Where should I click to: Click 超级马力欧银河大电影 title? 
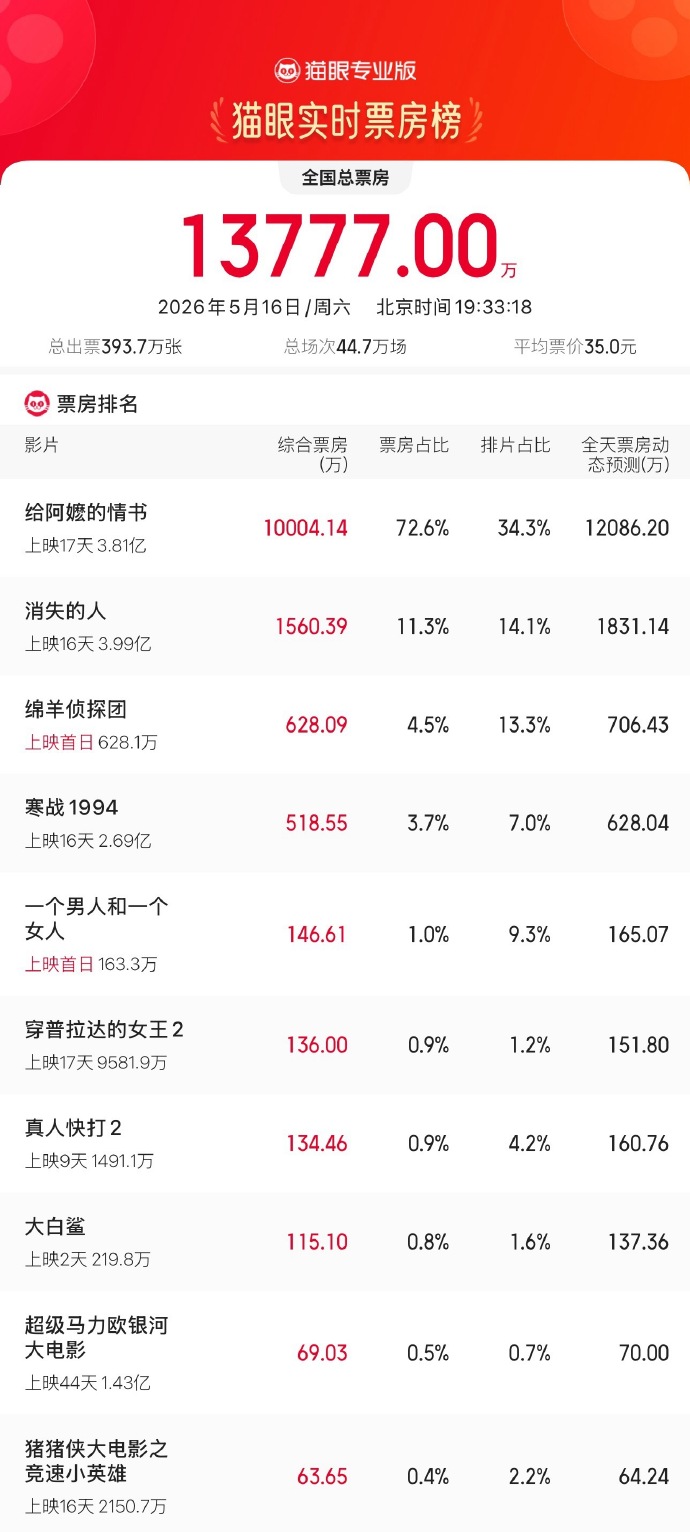(x=97, y=1338)
